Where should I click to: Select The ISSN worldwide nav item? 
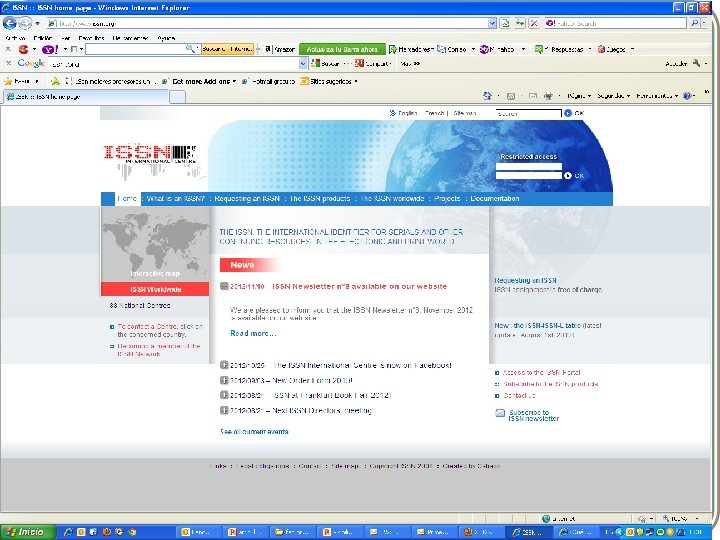(x=392, y=198)
